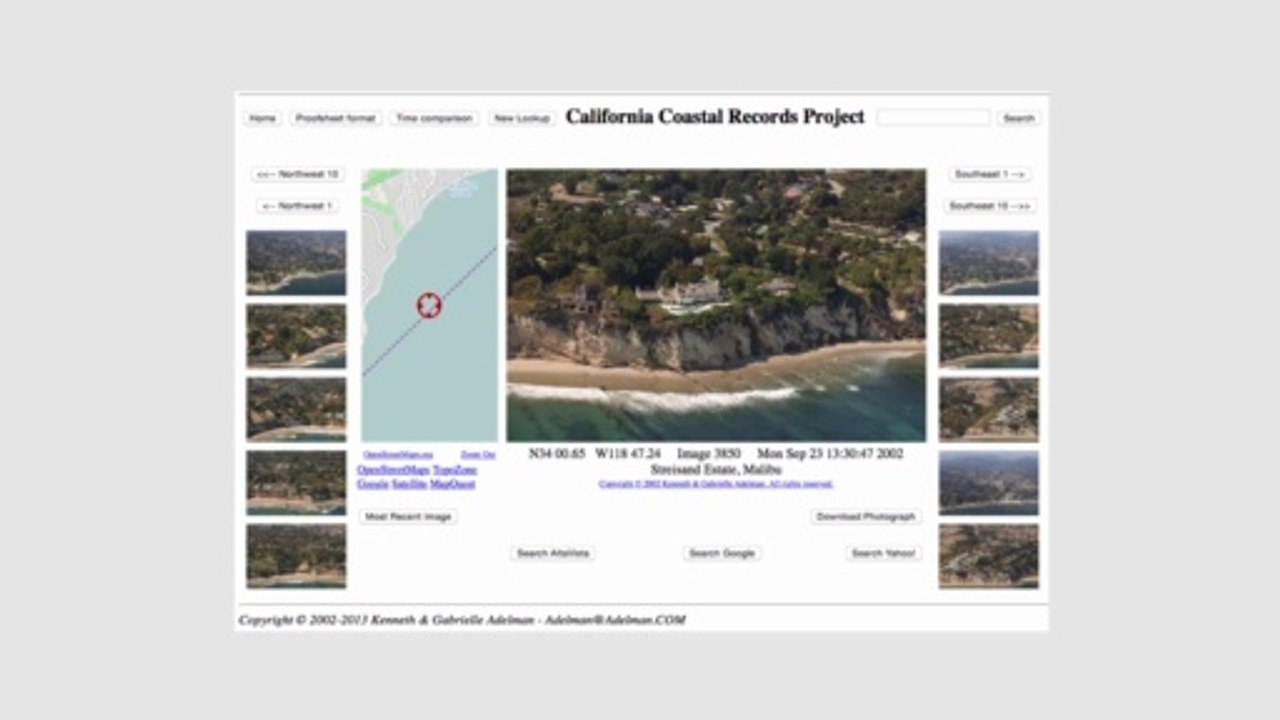This screenshot has width=1280, height=720.
Task: Click the caption Streisand Estate, Malibu
Action: (716, 469)
